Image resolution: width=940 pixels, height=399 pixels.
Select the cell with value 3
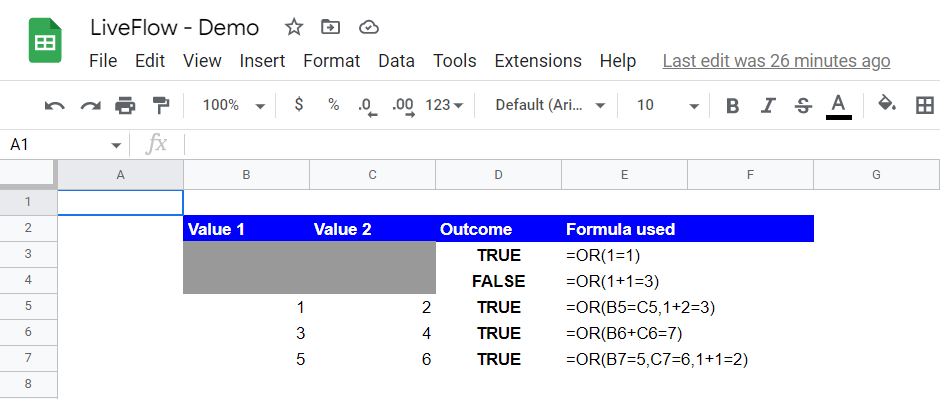coord(246,332)
